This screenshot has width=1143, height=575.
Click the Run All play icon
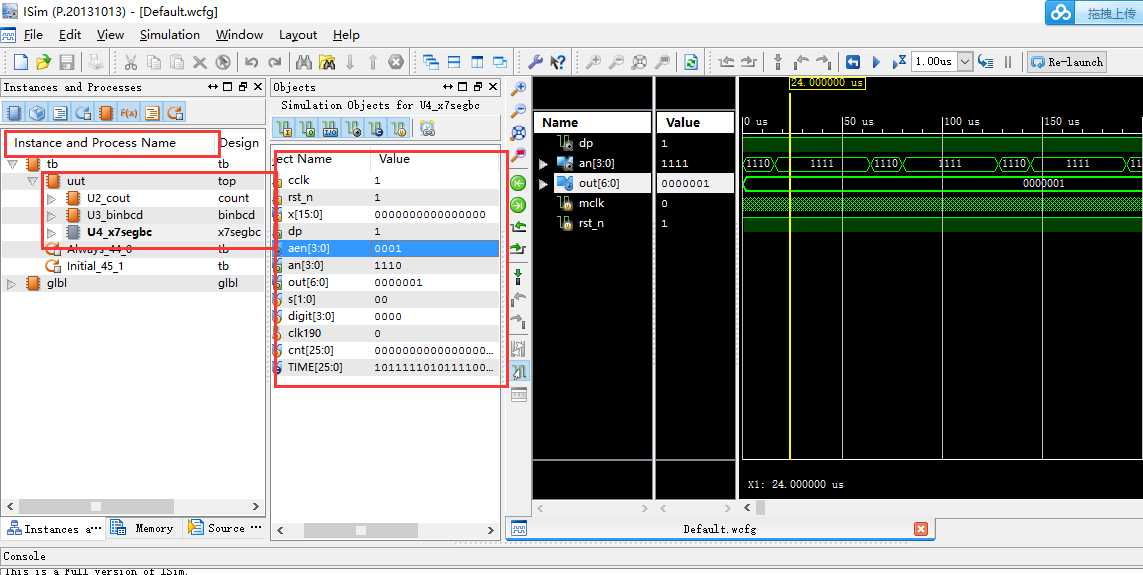tap(876, 62)
